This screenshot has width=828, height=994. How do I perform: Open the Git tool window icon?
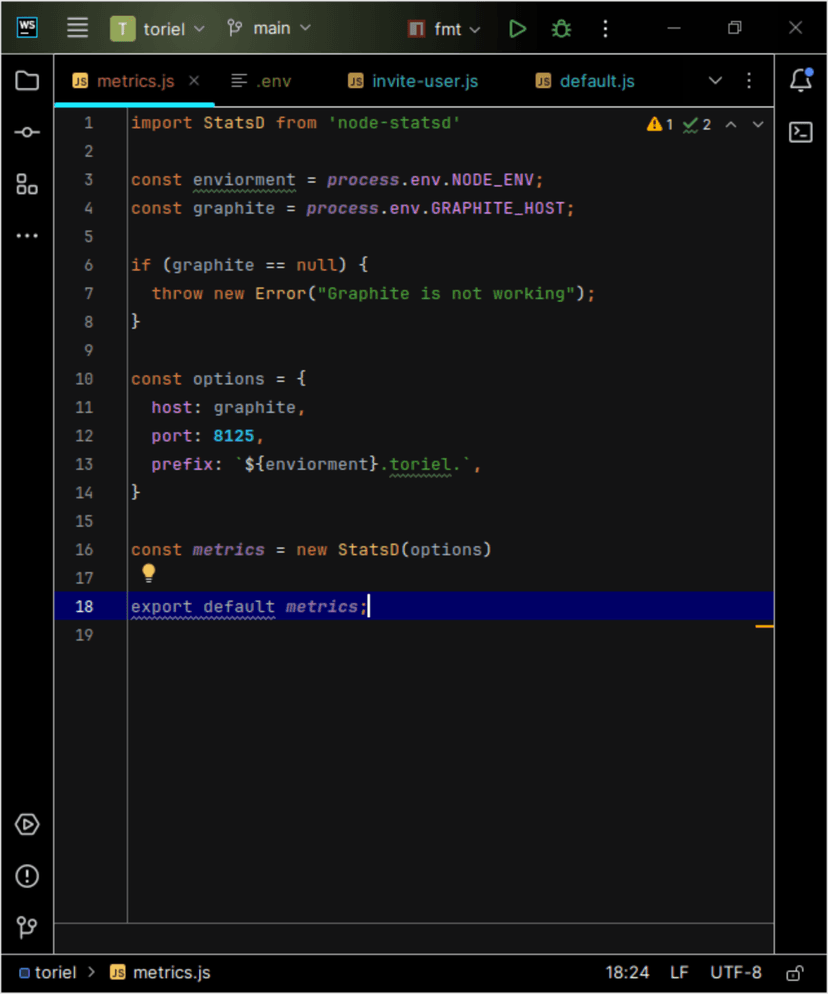click(x=27, y=928)
